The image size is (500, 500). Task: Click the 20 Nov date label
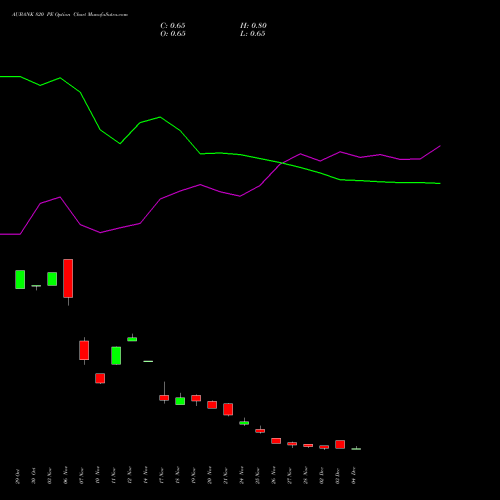tap(210, 475)
